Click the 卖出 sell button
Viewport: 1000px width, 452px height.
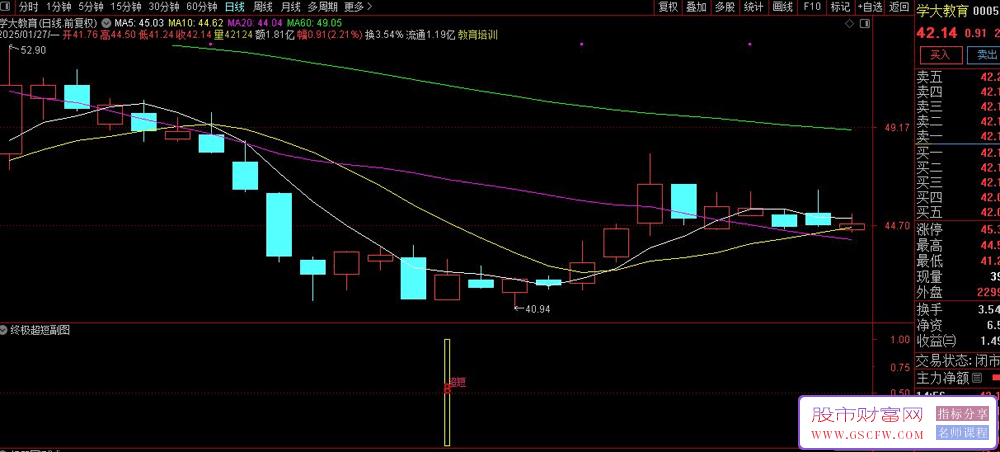pos(983,55)
